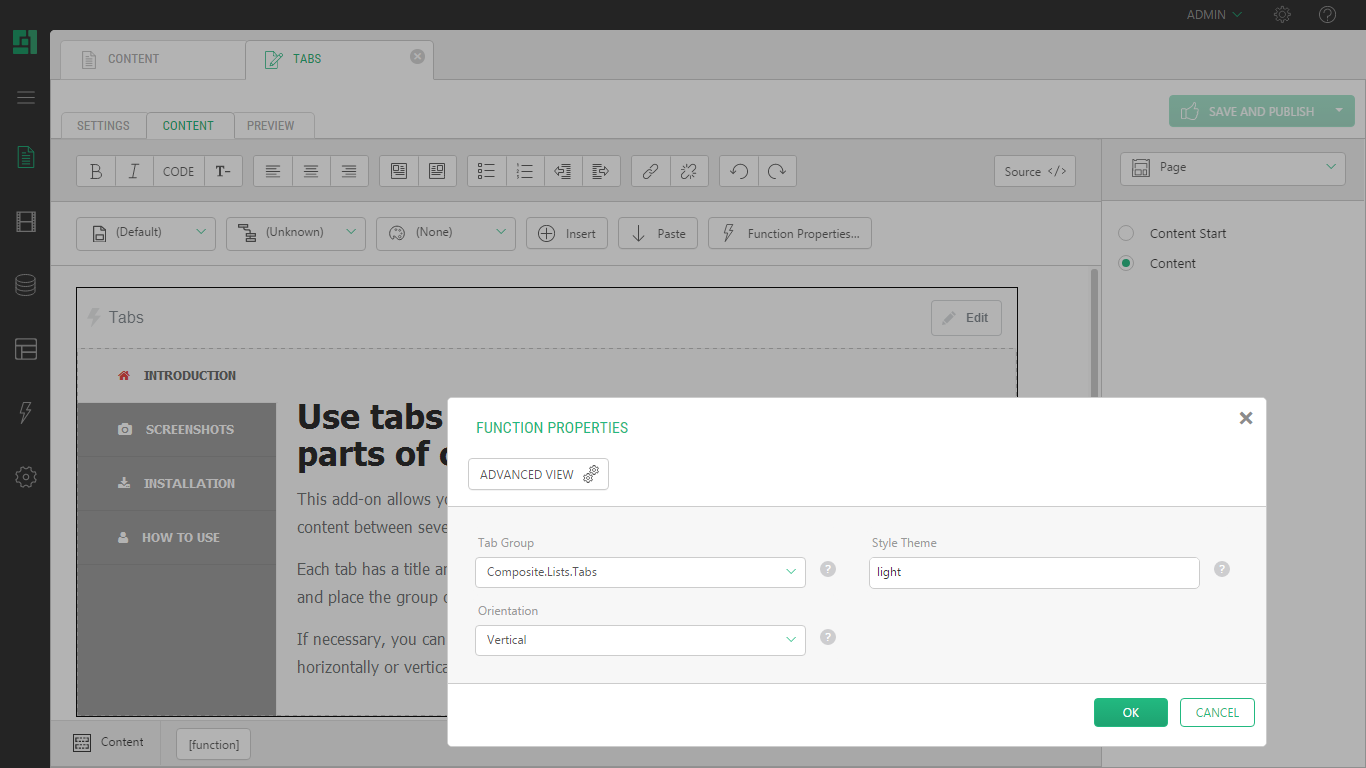This screenshot has height=768, width=1366.
Task: Click the Italic formatting icon
Action: pyautogui.click(x=134, y=171)
